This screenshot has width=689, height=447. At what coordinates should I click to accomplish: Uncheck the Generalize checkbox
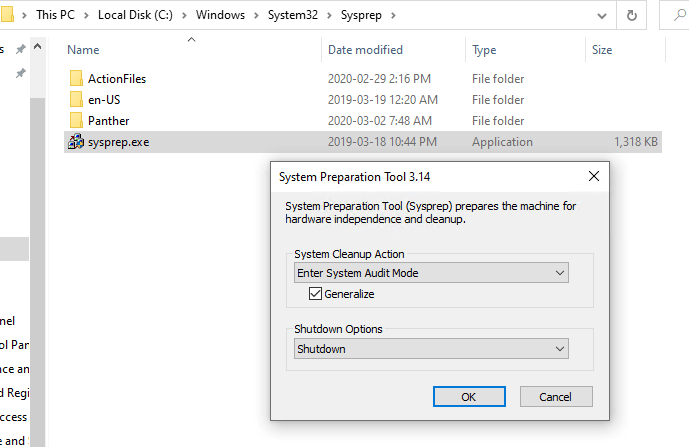tap(316, 294)
